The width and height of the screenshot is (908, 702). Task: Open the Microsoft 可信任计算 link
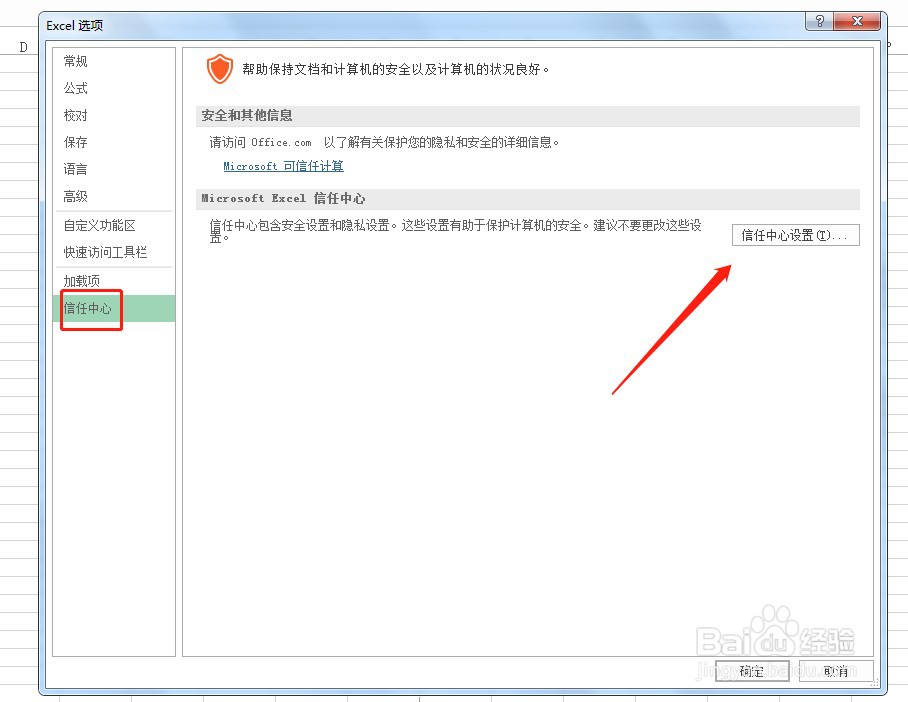(283, 166)
